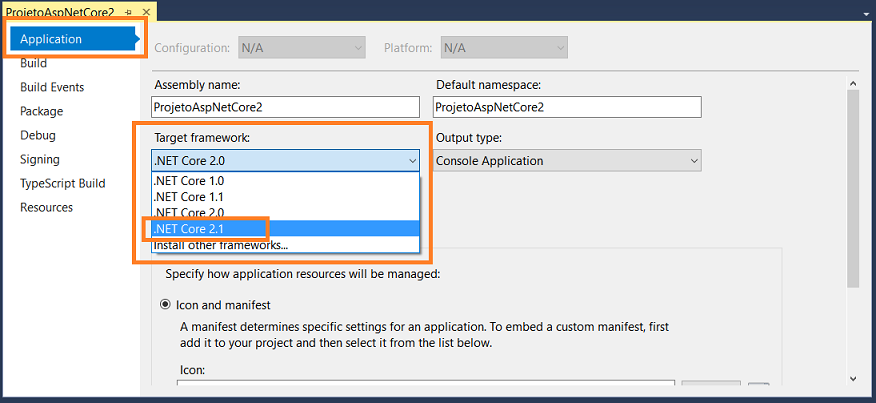Switch to TypeScript Build tab
The image size is (876, 403).
click(x=63, y=183)
